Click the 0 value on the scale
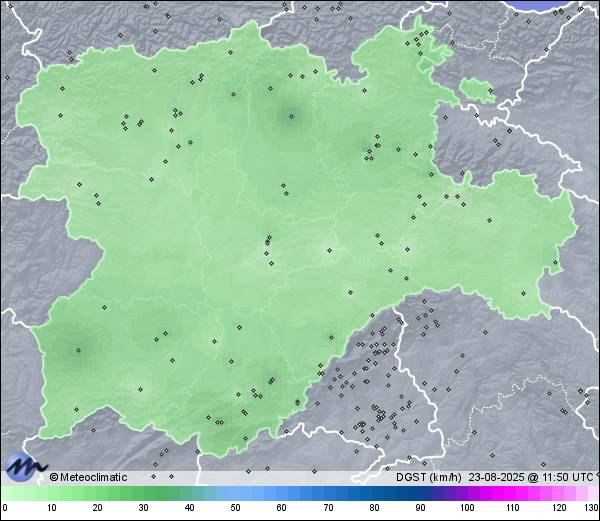Image resolution: width=600 pixels, height=521 pixels. tap(5, 508)
